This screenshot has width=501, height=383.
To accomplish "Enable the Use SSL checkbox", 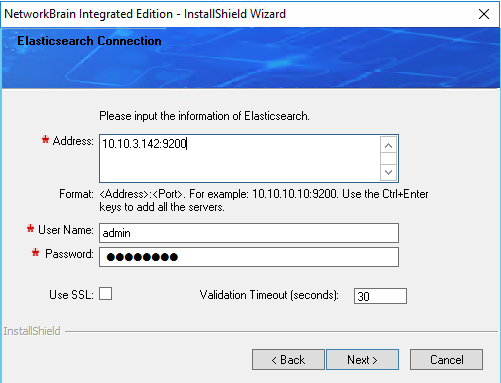I will click(105, 294).
